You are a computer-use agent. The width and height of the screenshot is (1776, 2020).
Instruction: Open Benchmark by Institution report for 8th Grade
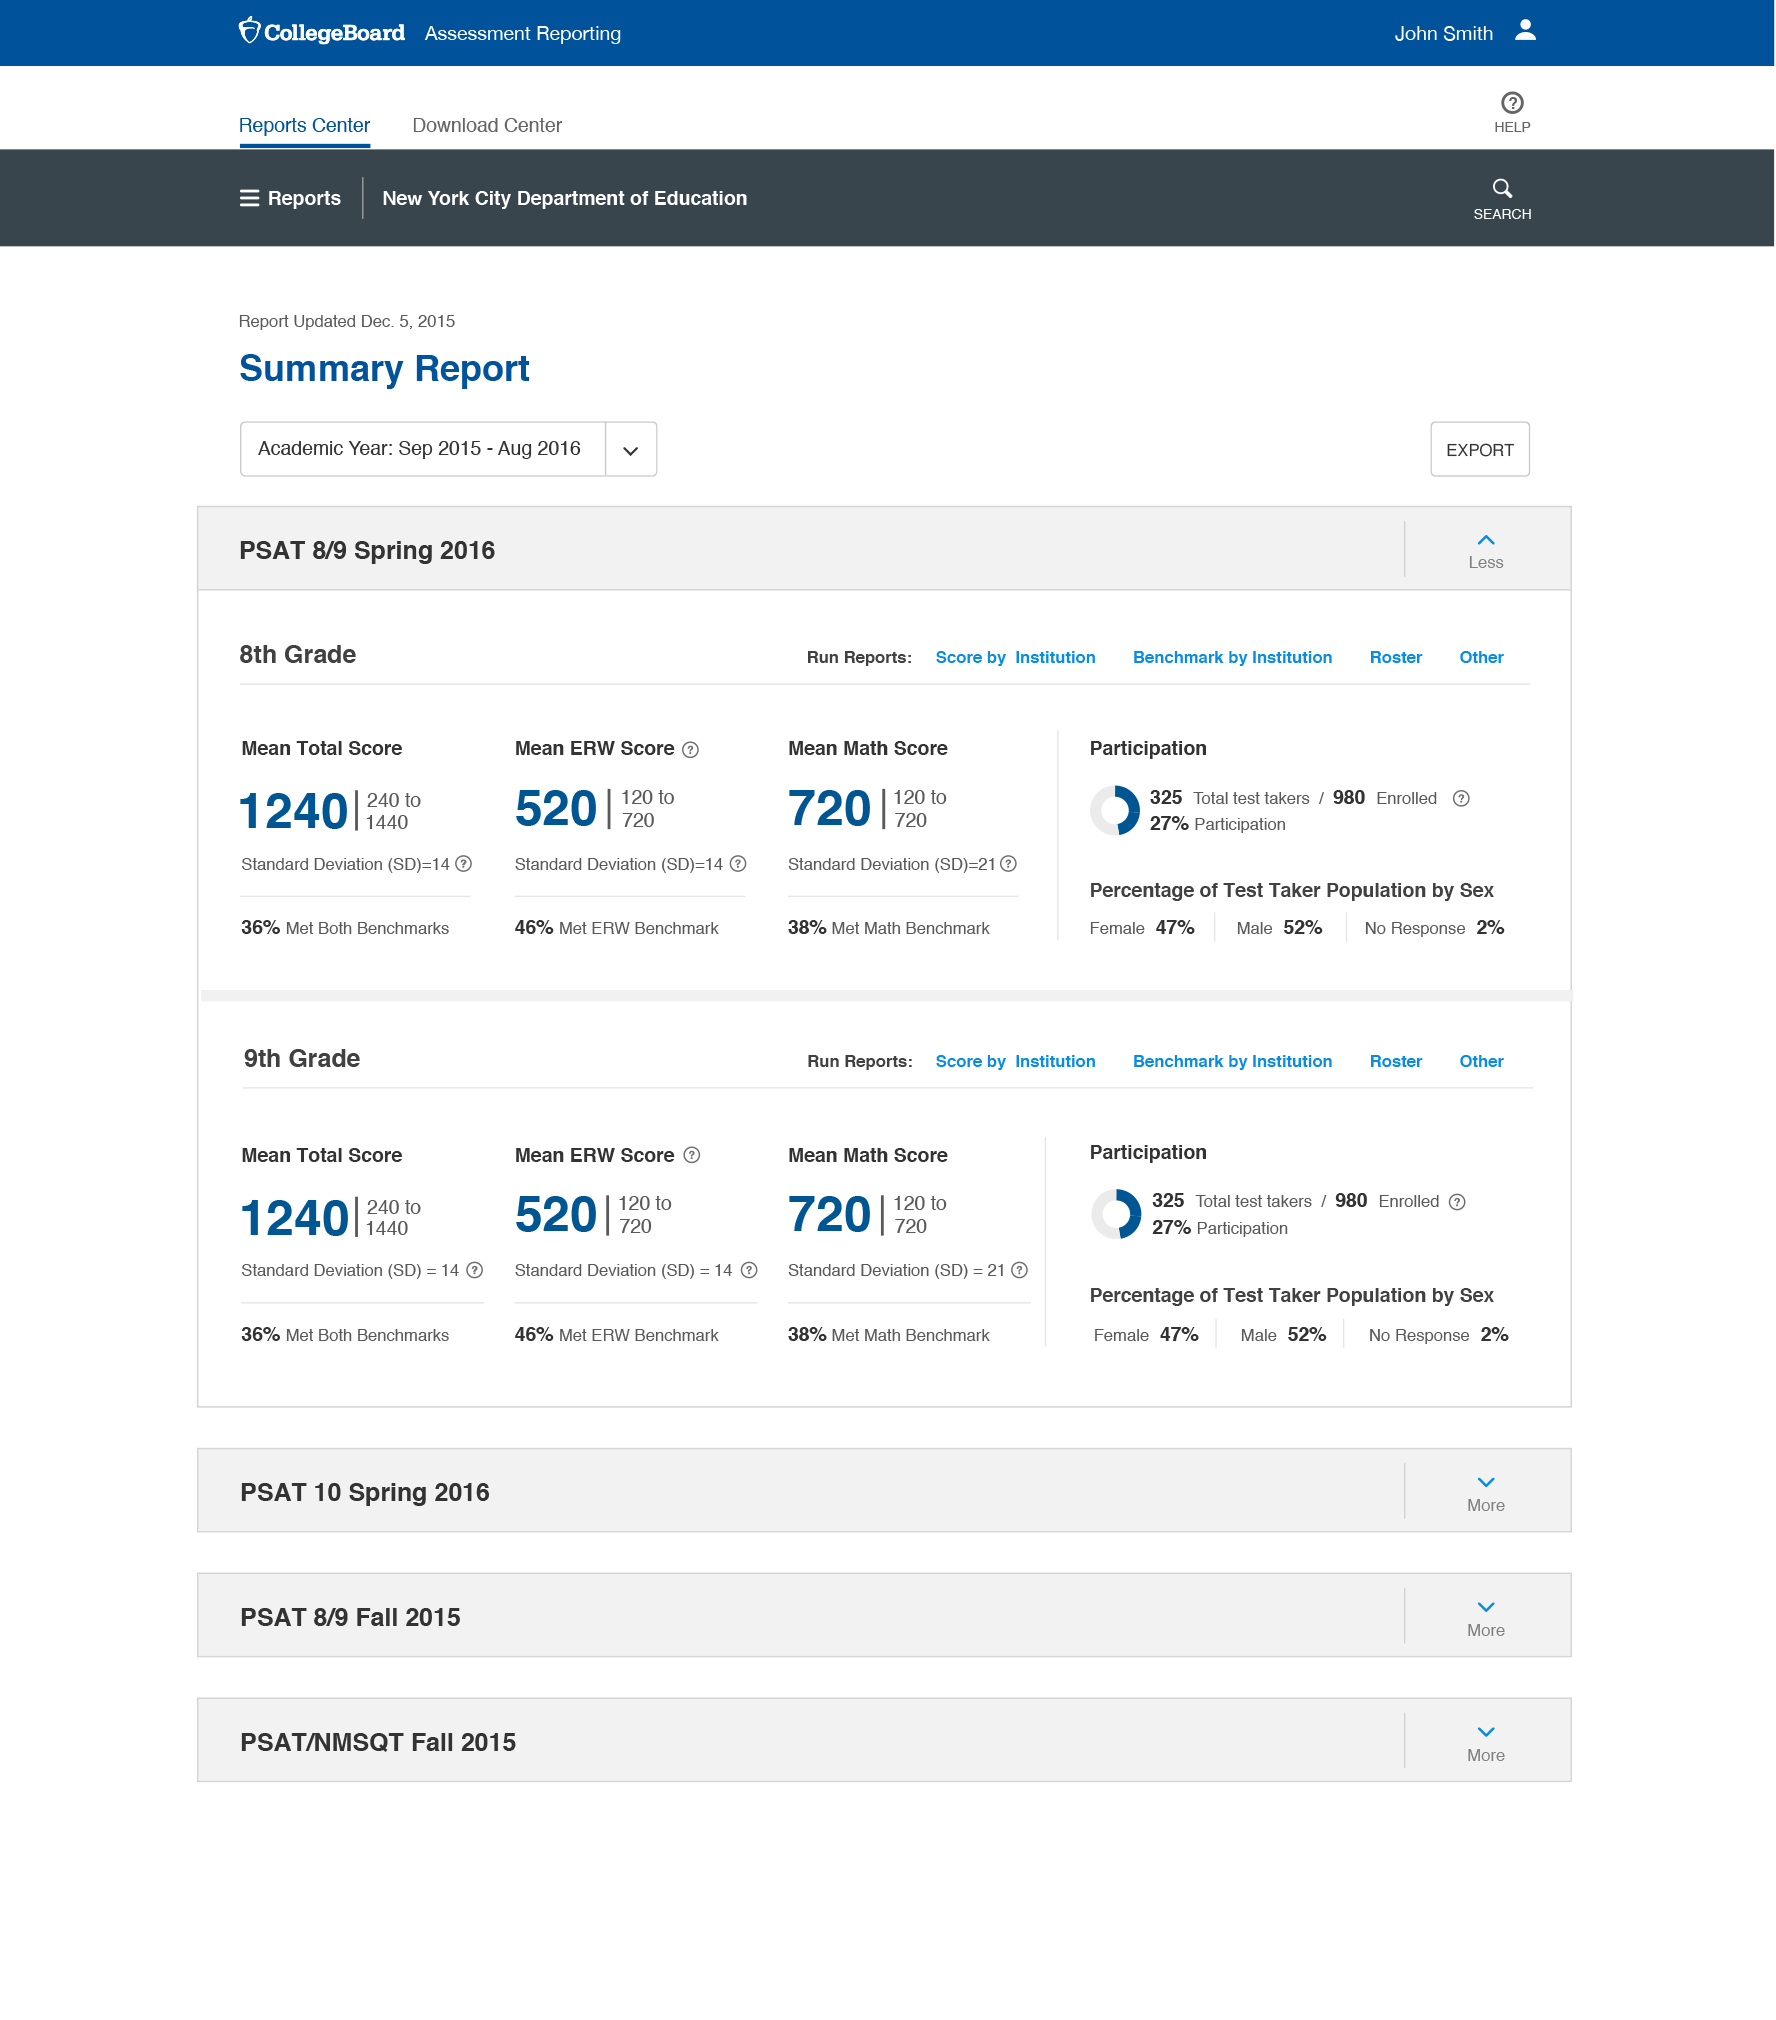(1231, 657)
